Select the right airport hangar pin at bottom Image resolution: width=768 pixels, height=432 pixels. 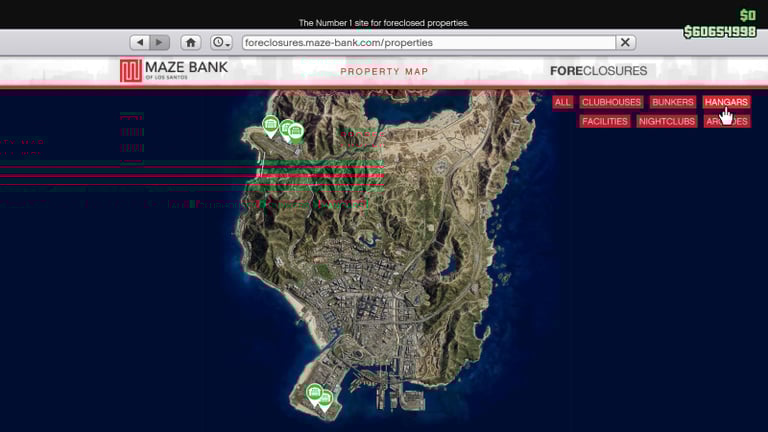click(326, 400)
